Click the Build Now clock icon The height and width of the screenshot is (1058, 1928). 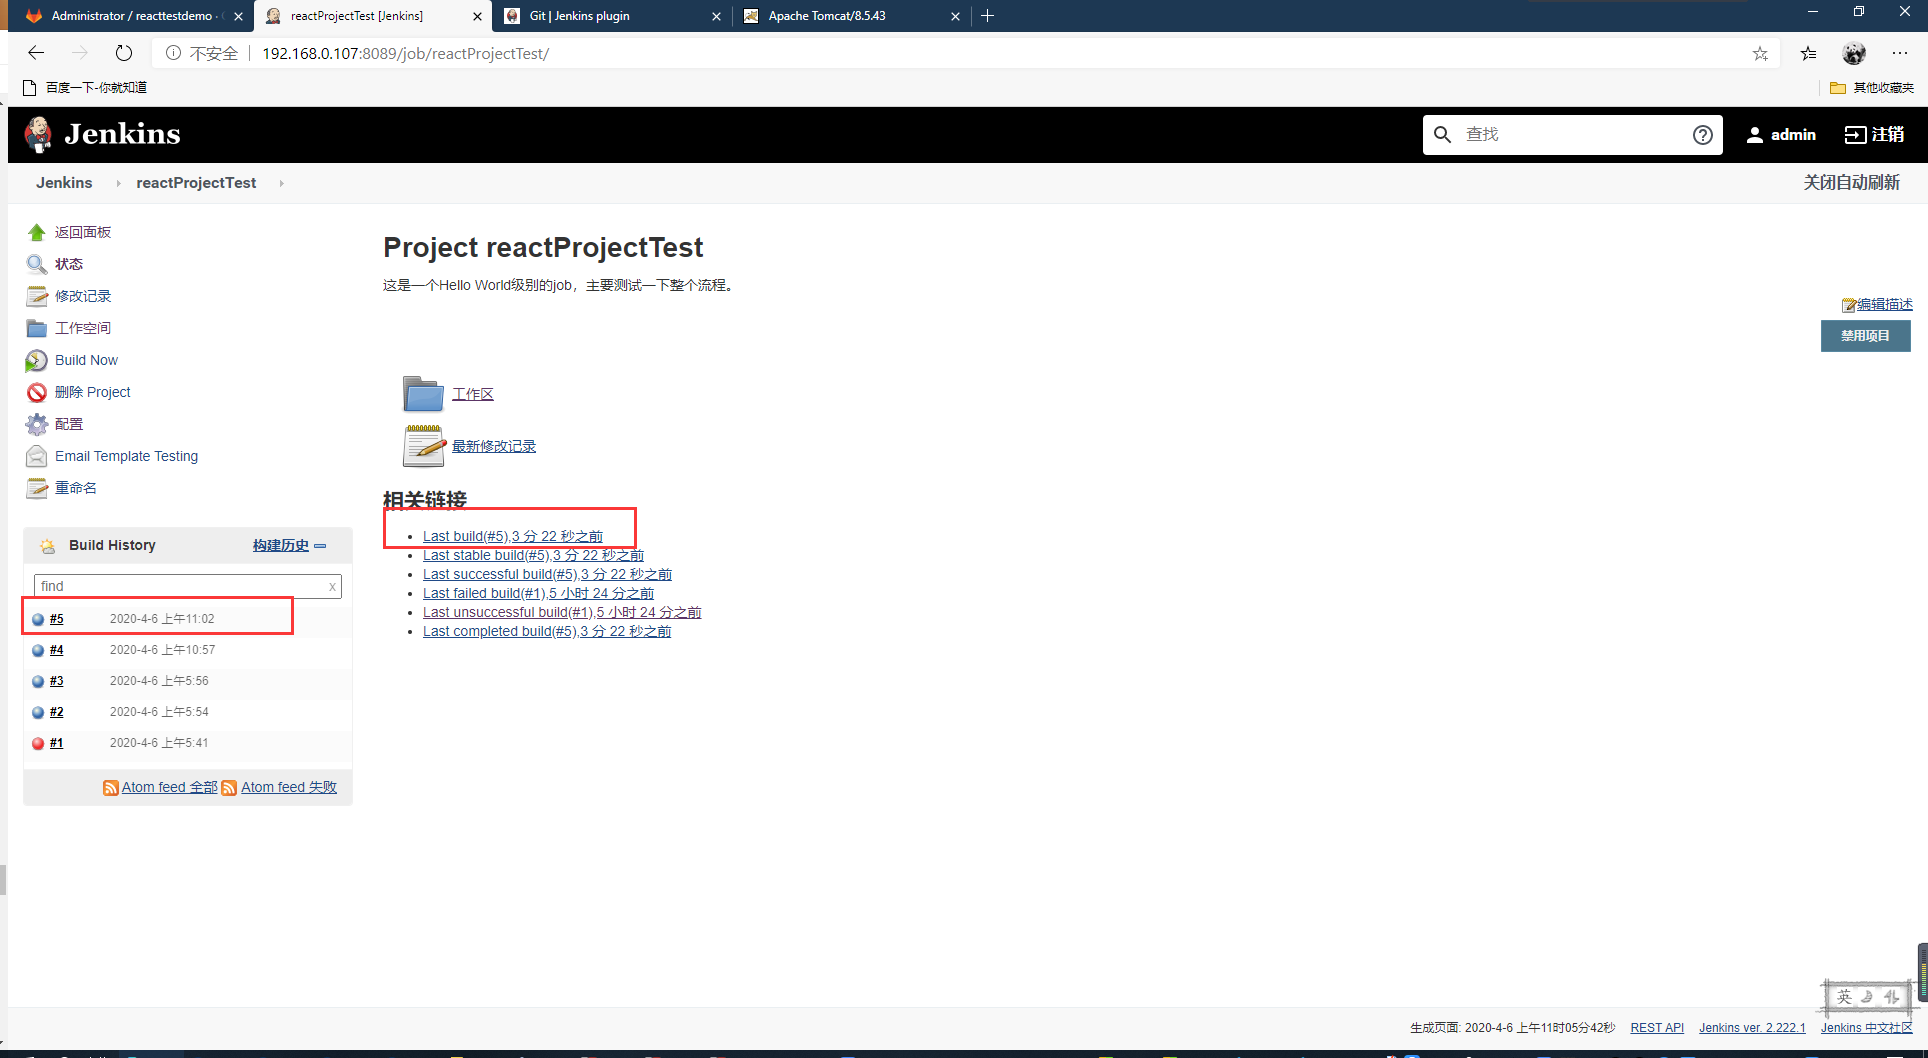coord(37,360)
